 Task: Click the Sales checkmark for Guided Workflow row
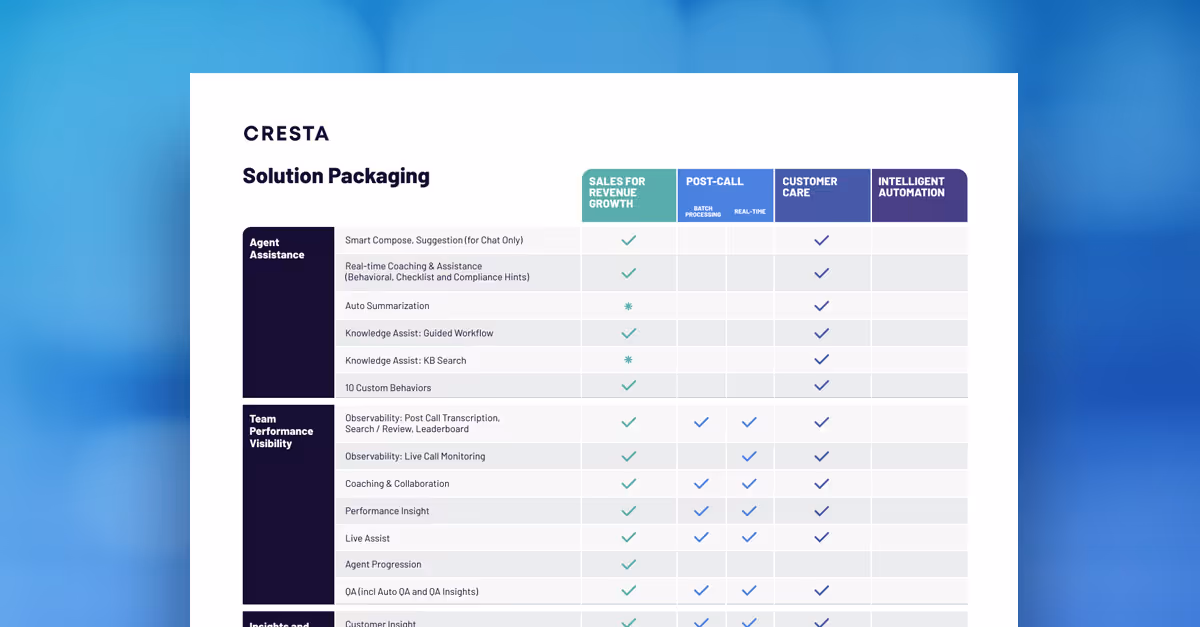(x=628, y=333)
